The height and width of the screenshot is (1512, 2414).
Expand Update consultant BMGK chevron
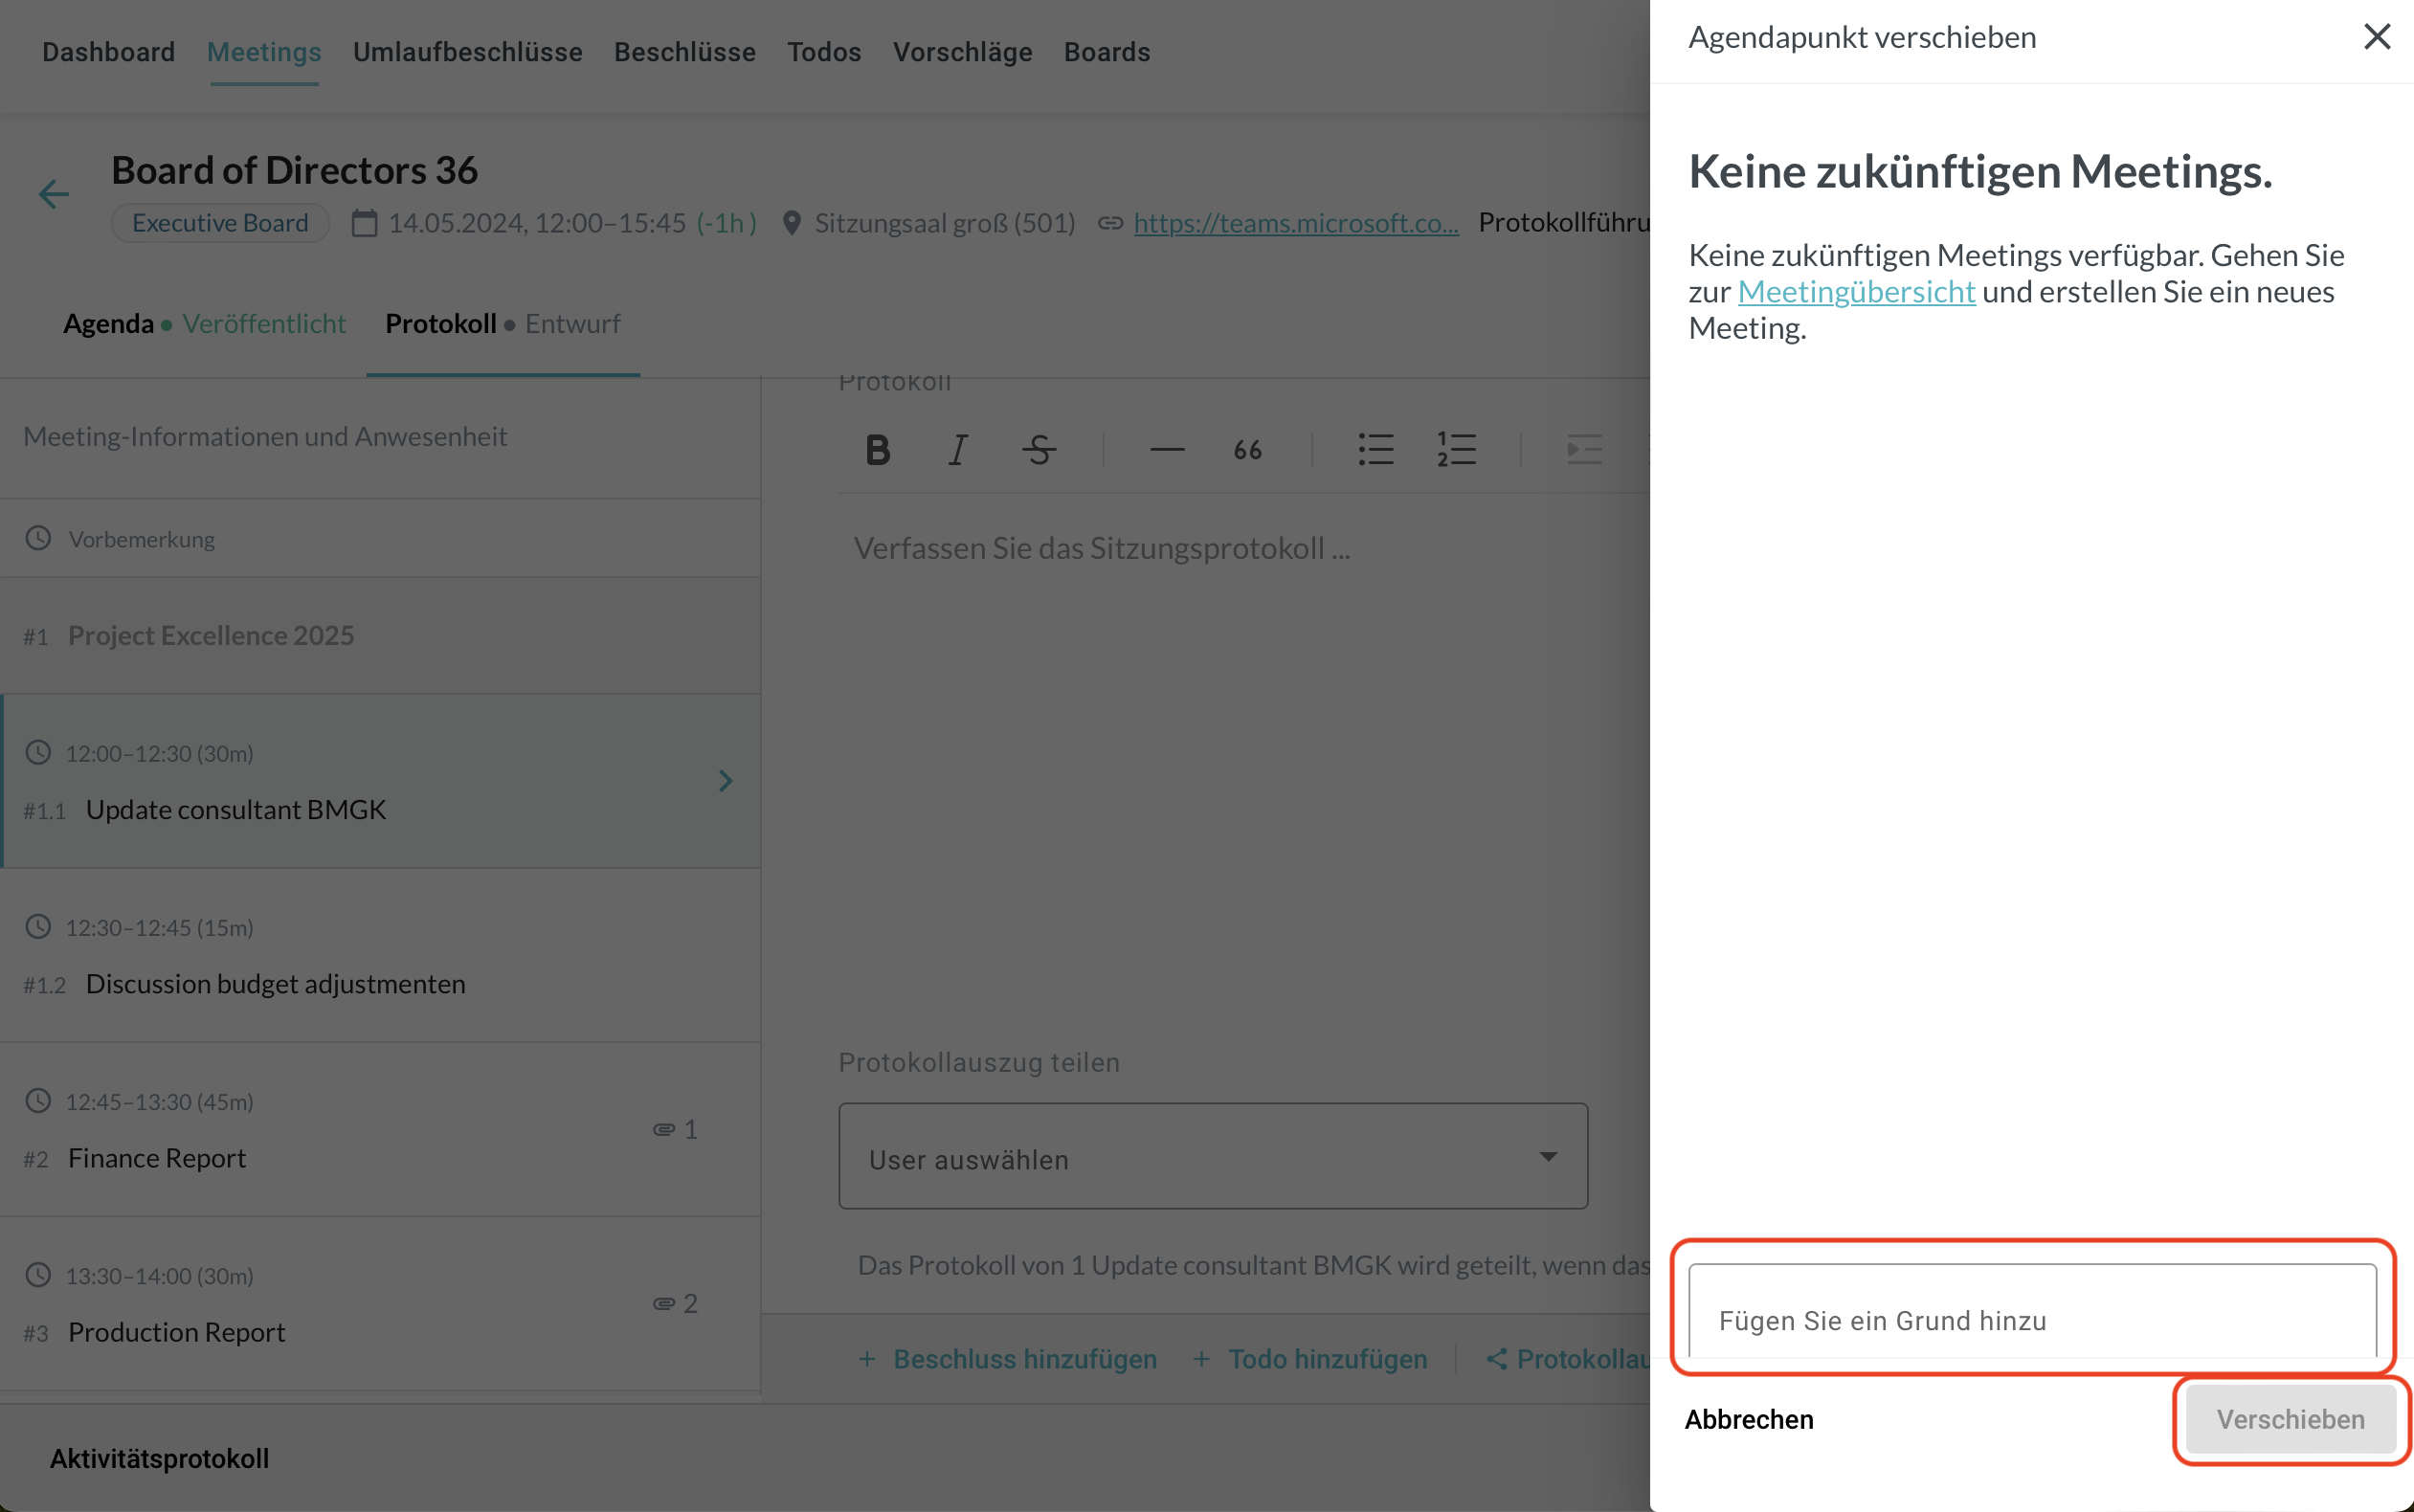coord(726,781)
